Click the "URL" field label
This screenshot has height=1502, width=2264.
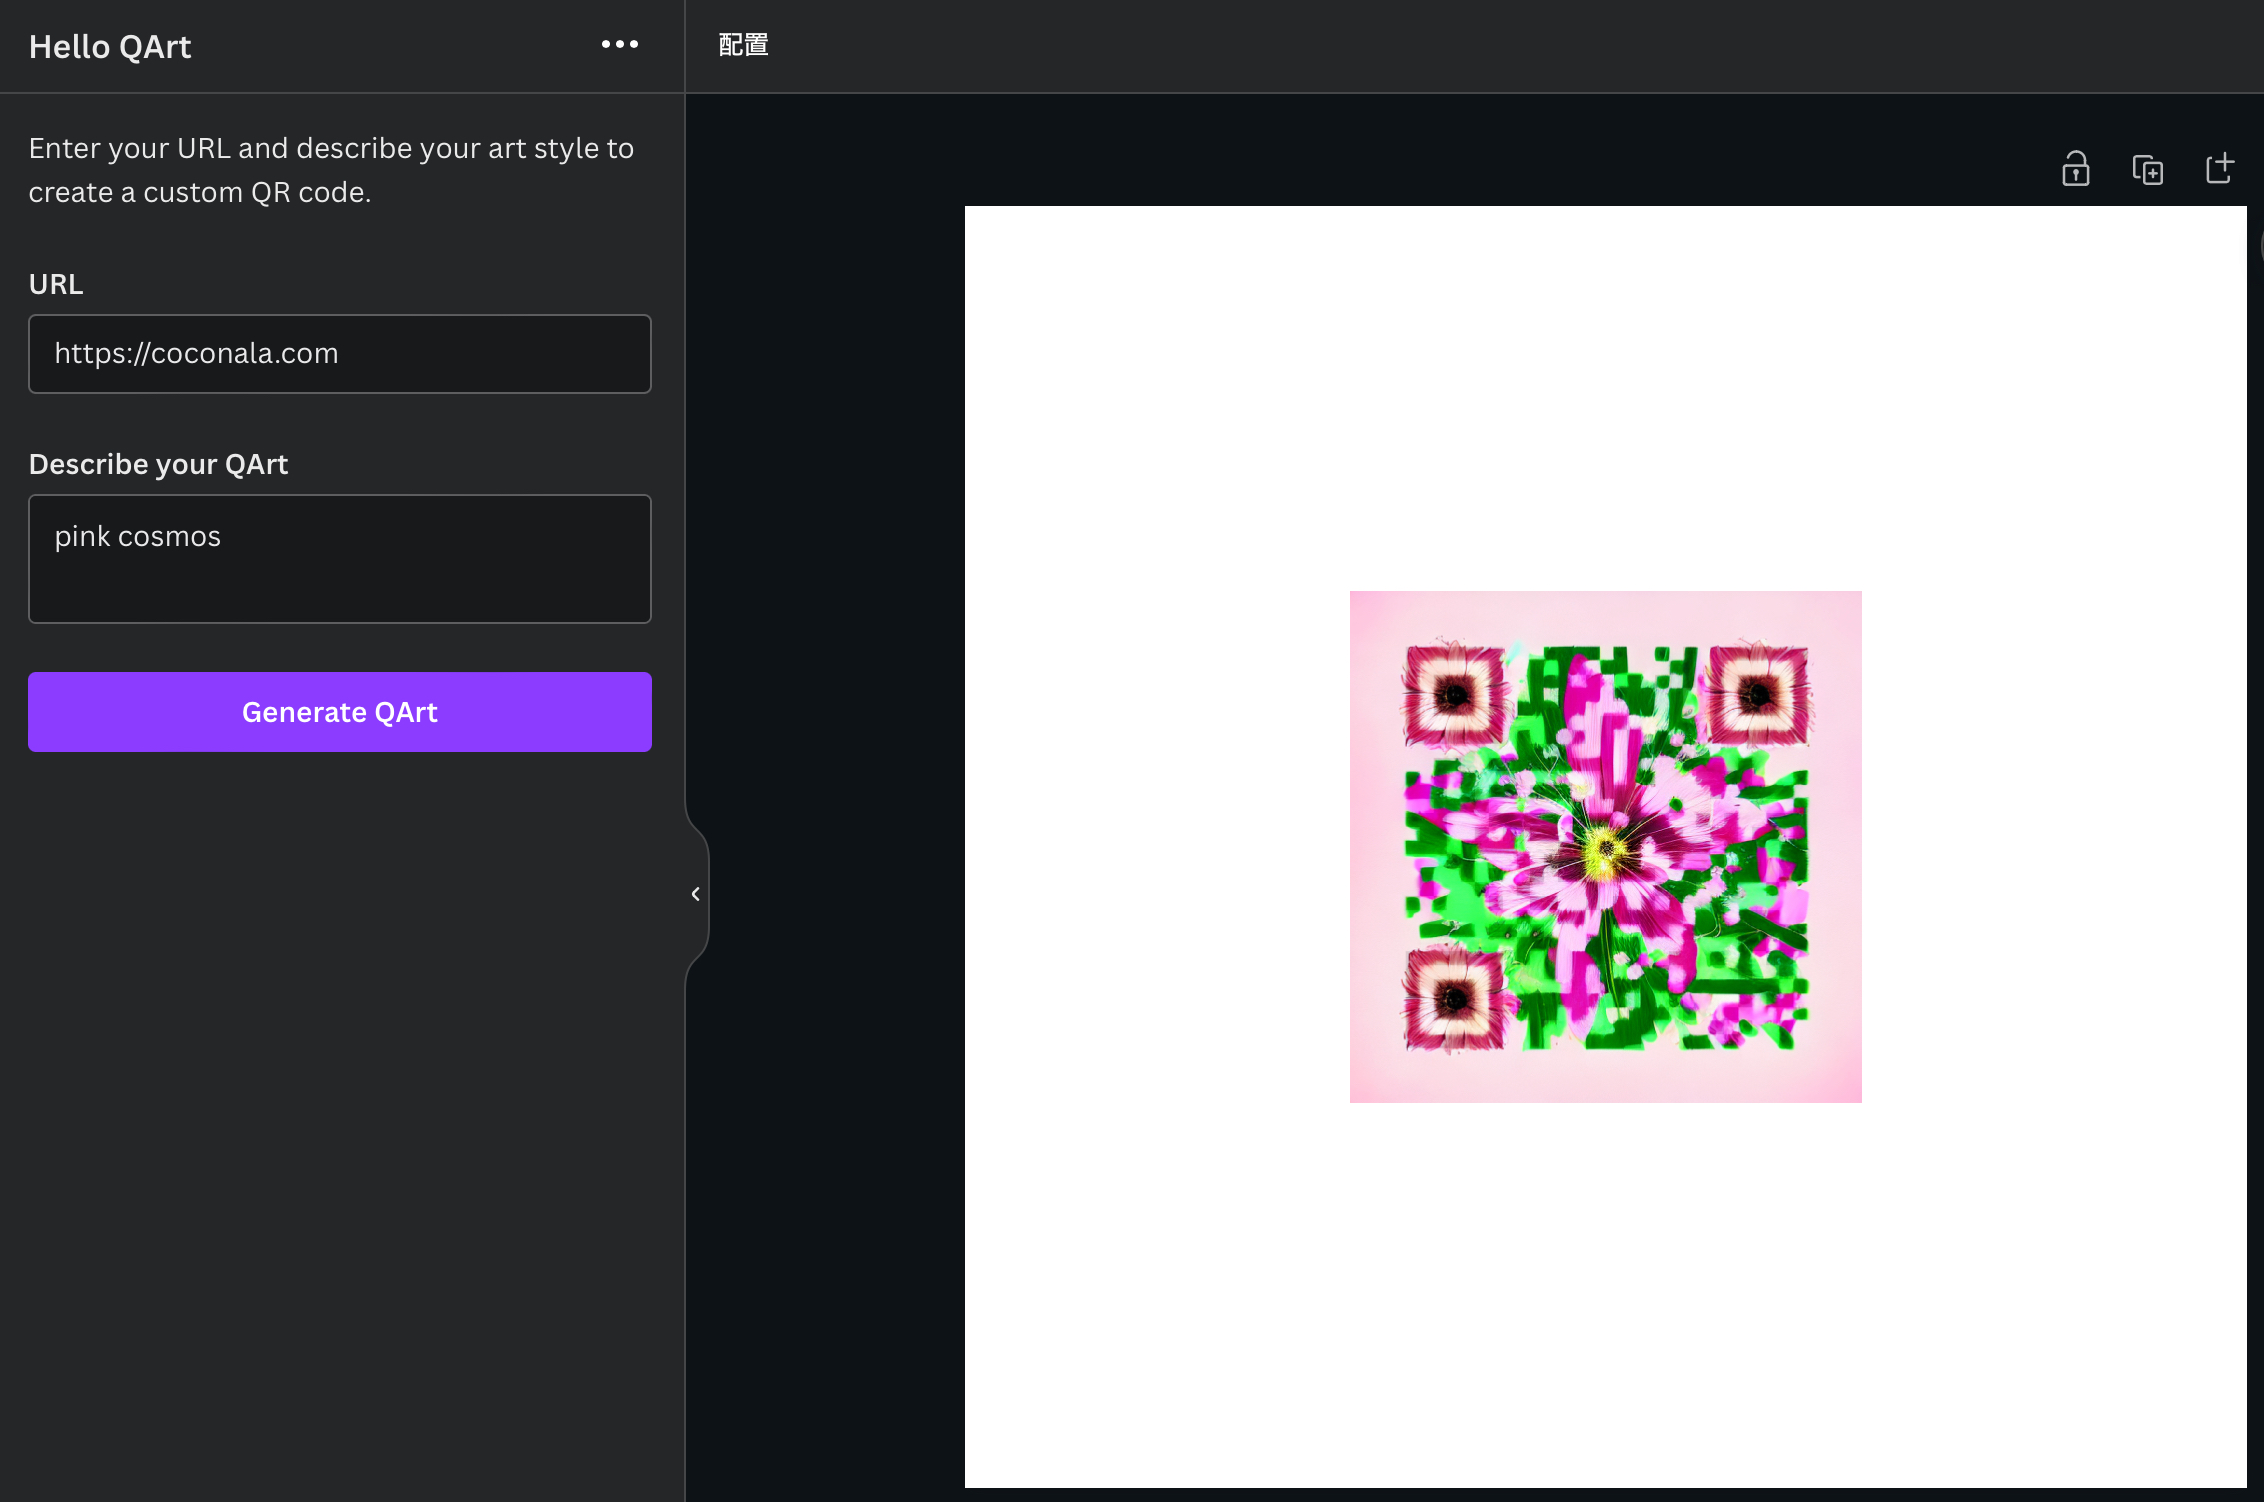pos(56,284)
